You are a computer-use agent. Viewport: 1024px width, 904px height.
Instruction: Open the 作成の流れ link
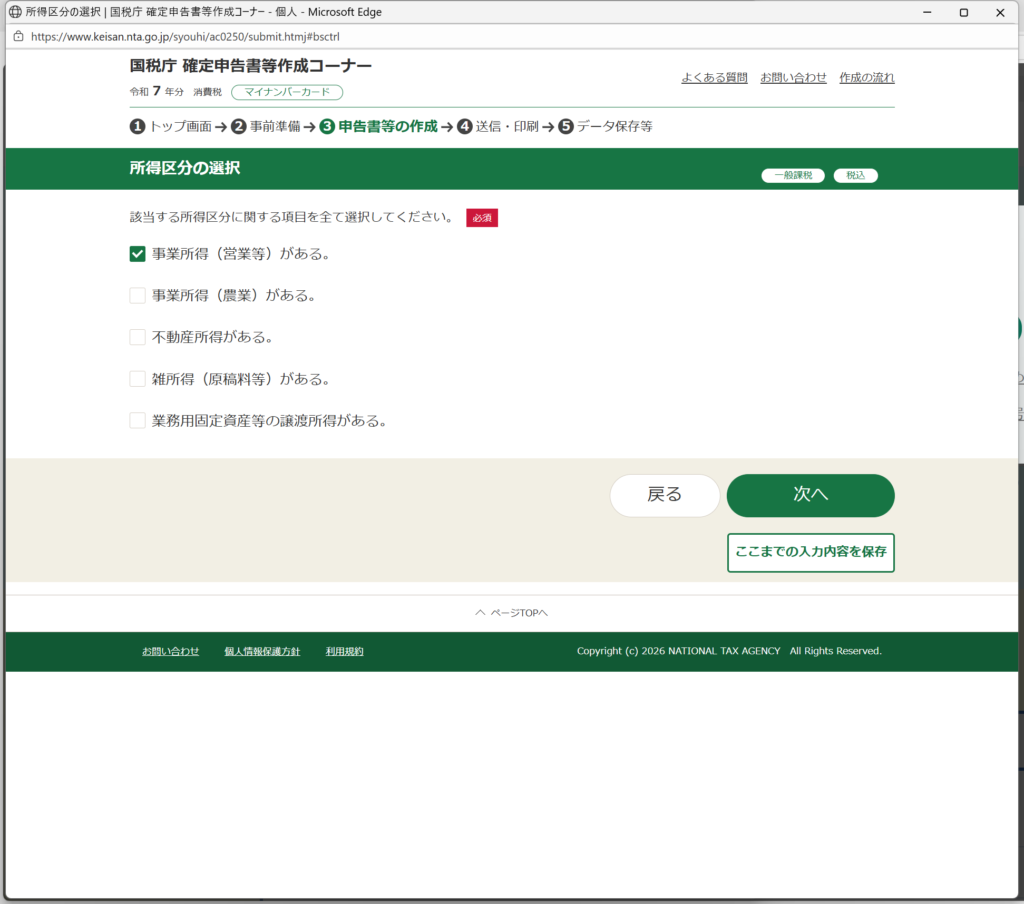point(866,78)
